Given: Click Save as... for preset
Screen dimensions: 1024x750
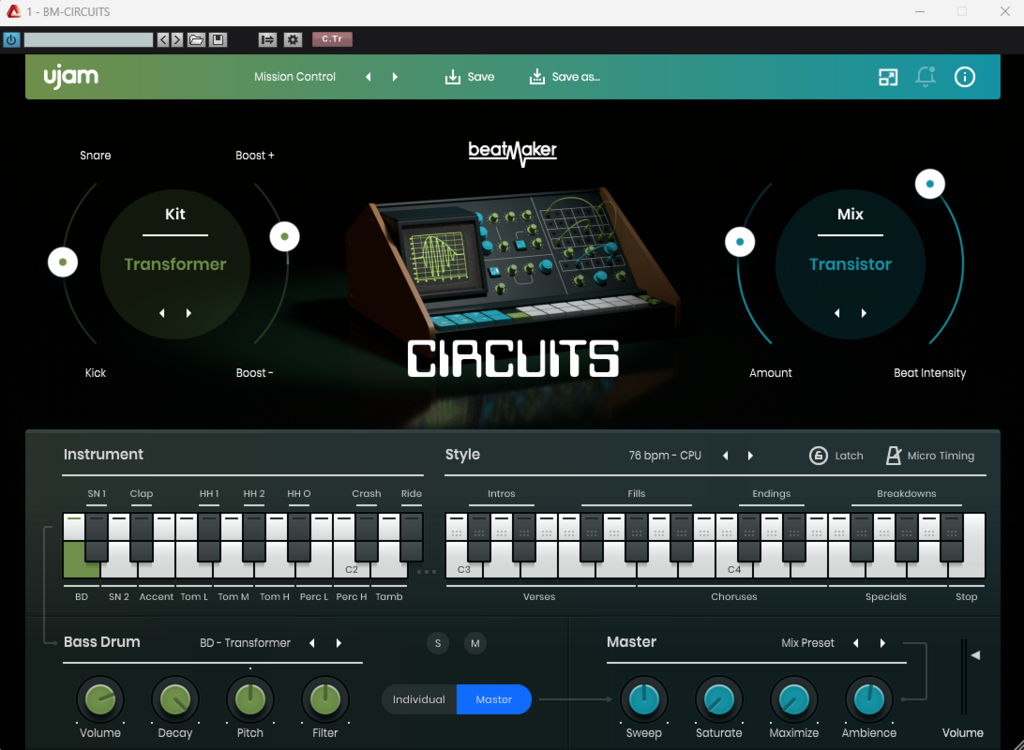Looking at the screenshot, I should [x=564, y=77].
